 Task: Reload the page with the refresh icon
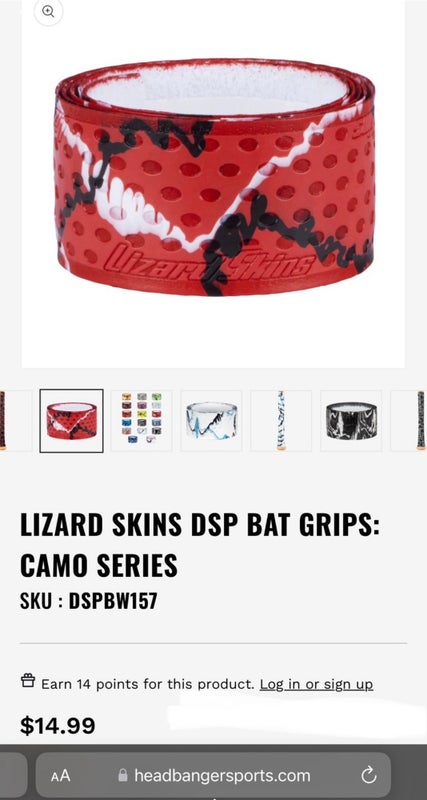[x=368, y=776]
